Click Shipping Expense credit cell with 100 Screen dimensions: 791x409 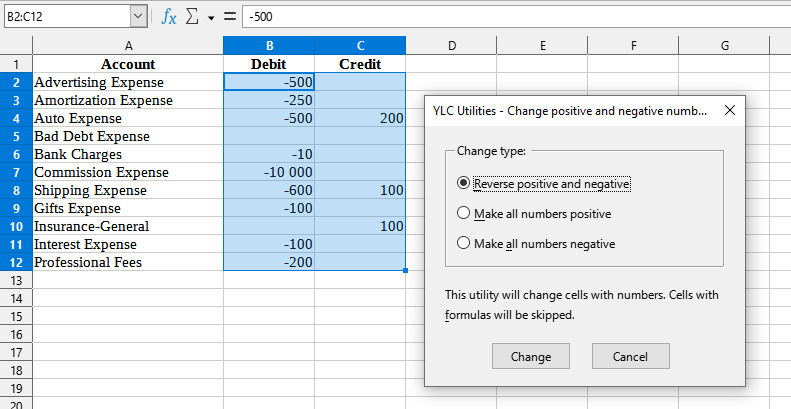point(360,190)
